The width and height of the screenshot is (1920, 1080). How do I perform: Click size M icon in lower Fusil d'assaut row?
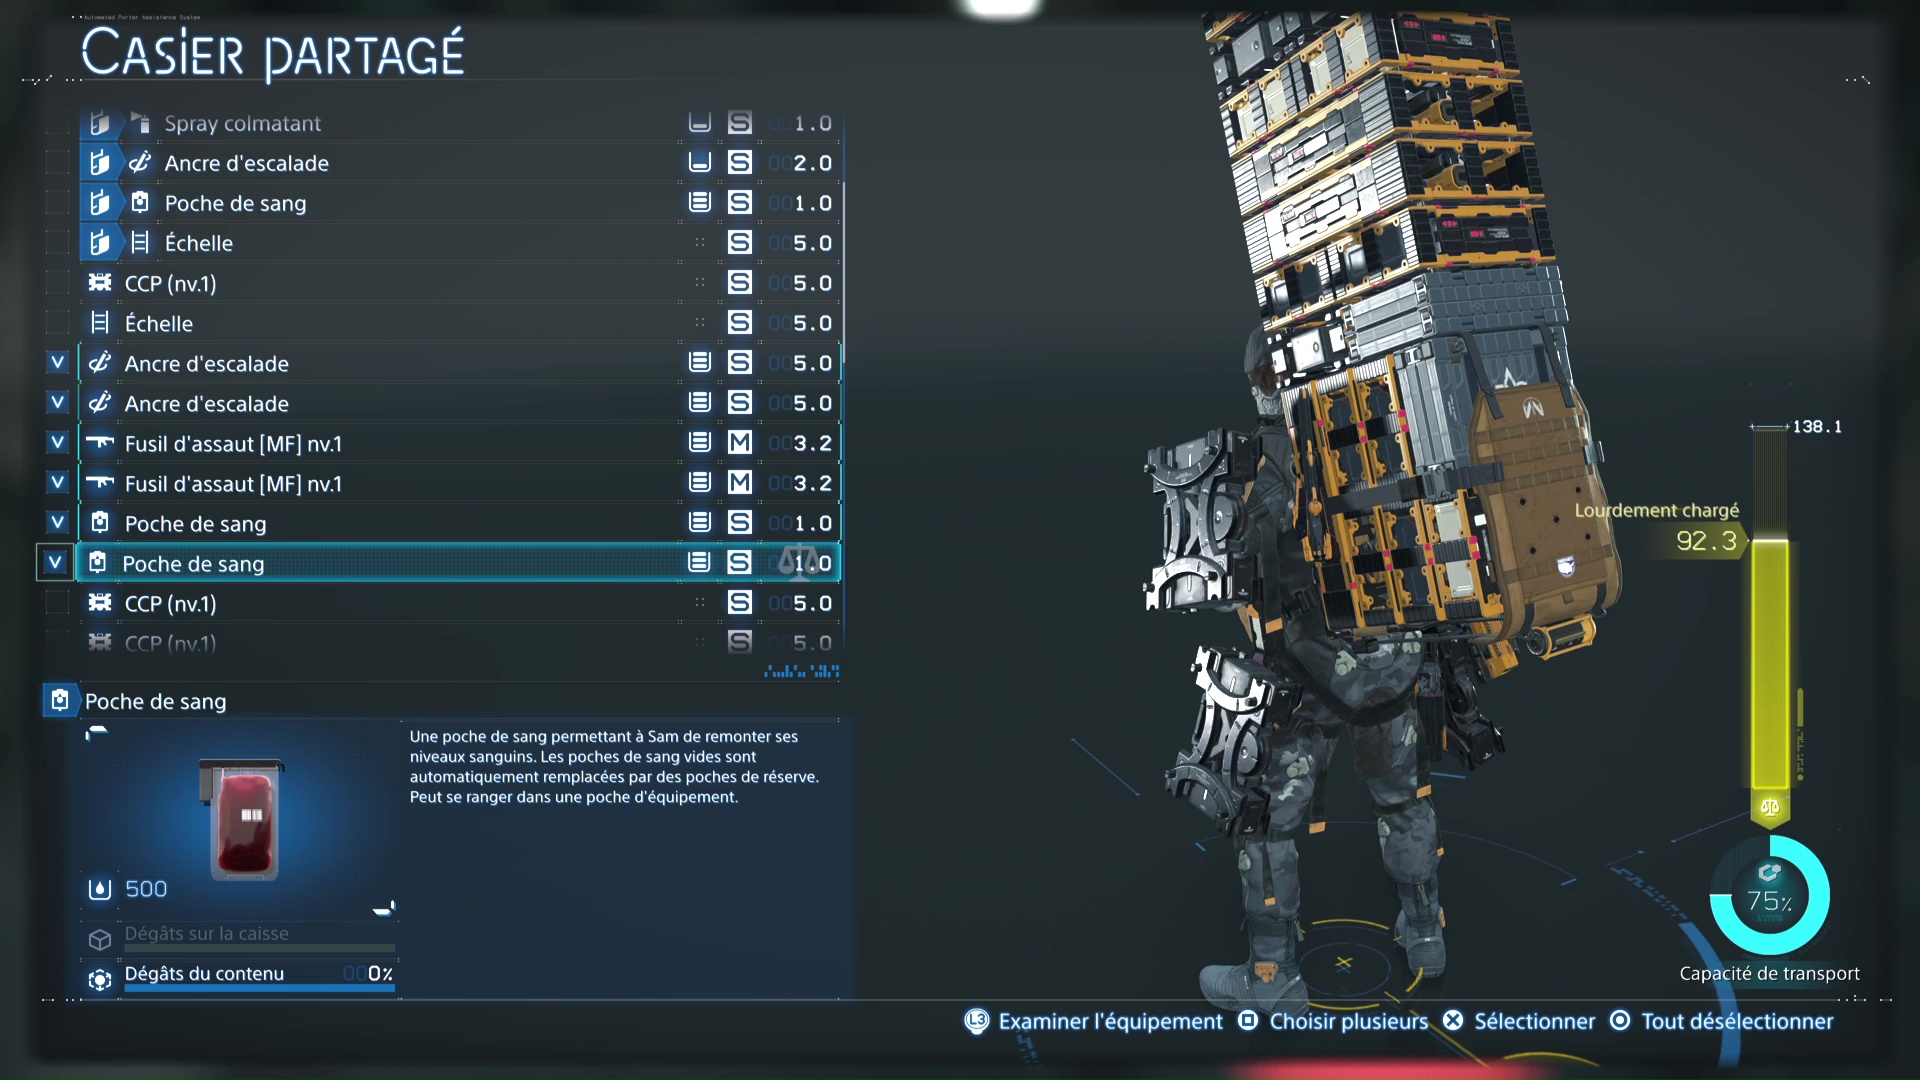pos(740,482)
